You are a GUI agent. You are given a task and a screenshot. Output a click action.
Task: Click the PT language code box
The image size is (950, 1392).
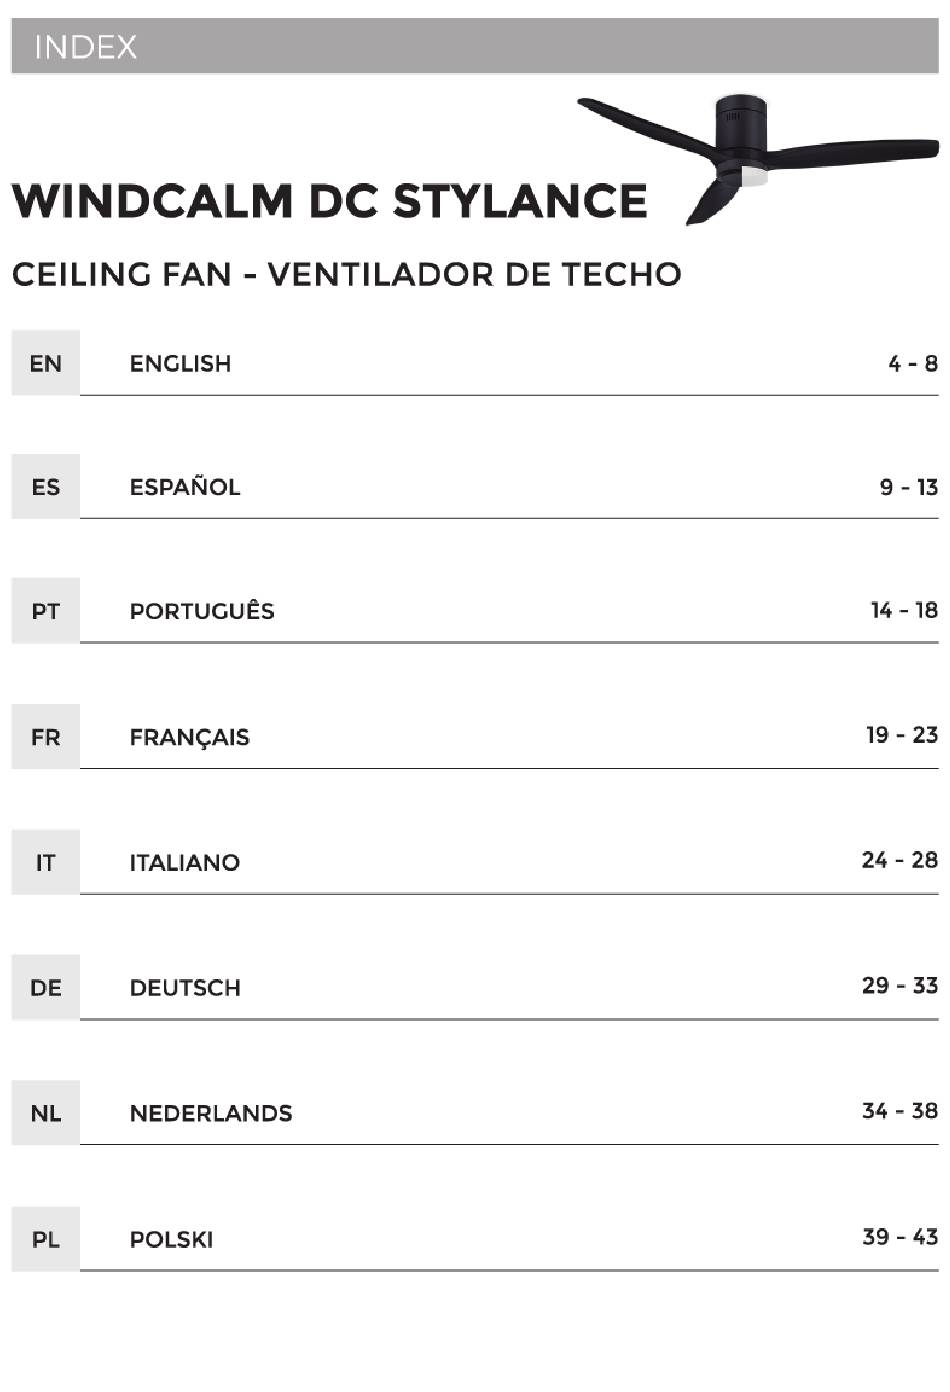click(45, 611)
